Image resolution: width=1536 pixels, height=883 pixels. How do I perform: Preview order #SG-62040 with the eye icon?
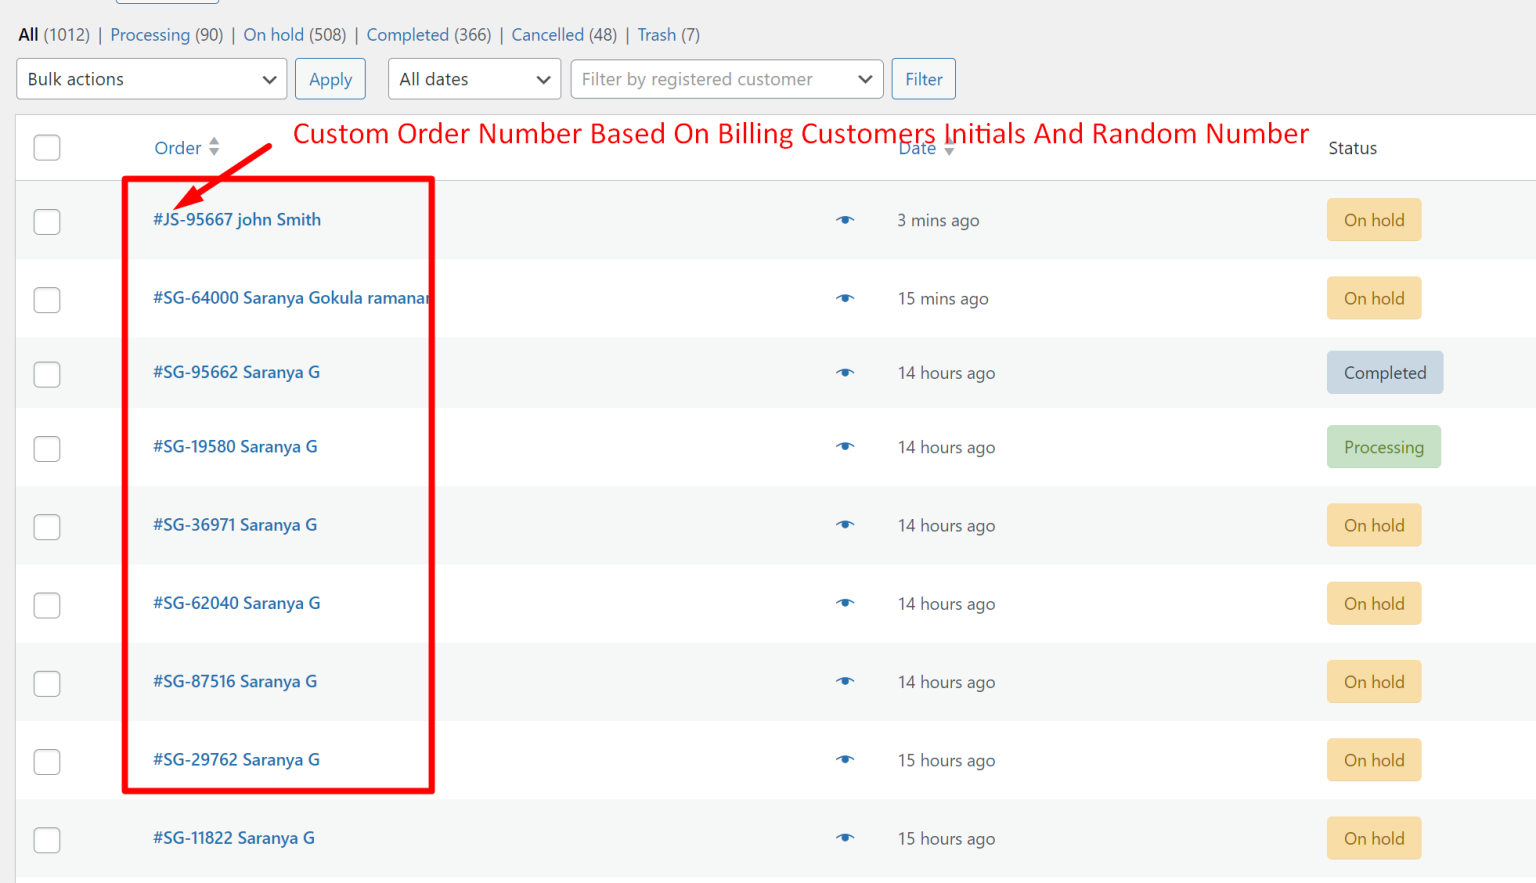point(845,603)
